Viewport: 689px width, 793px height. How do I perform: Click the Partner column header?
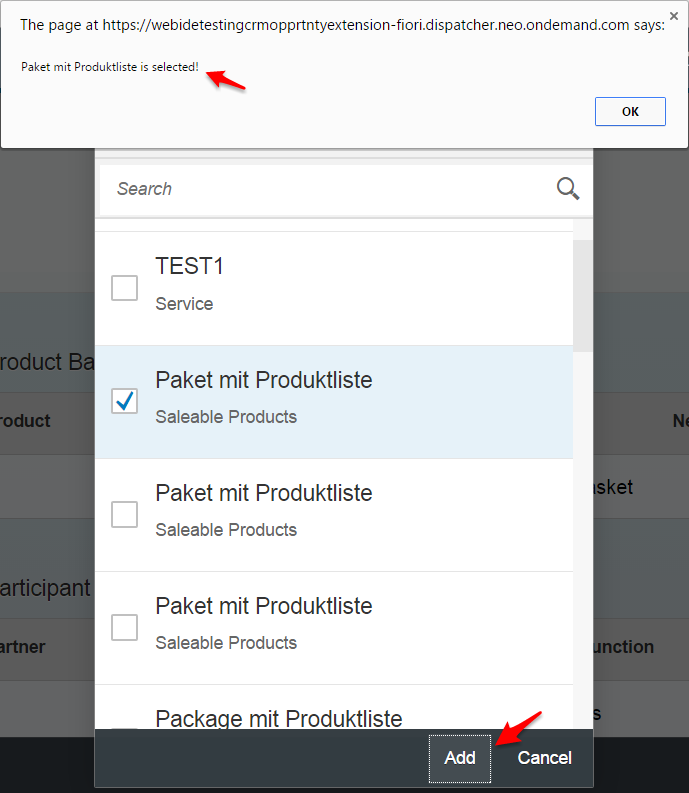click(23, 647)
